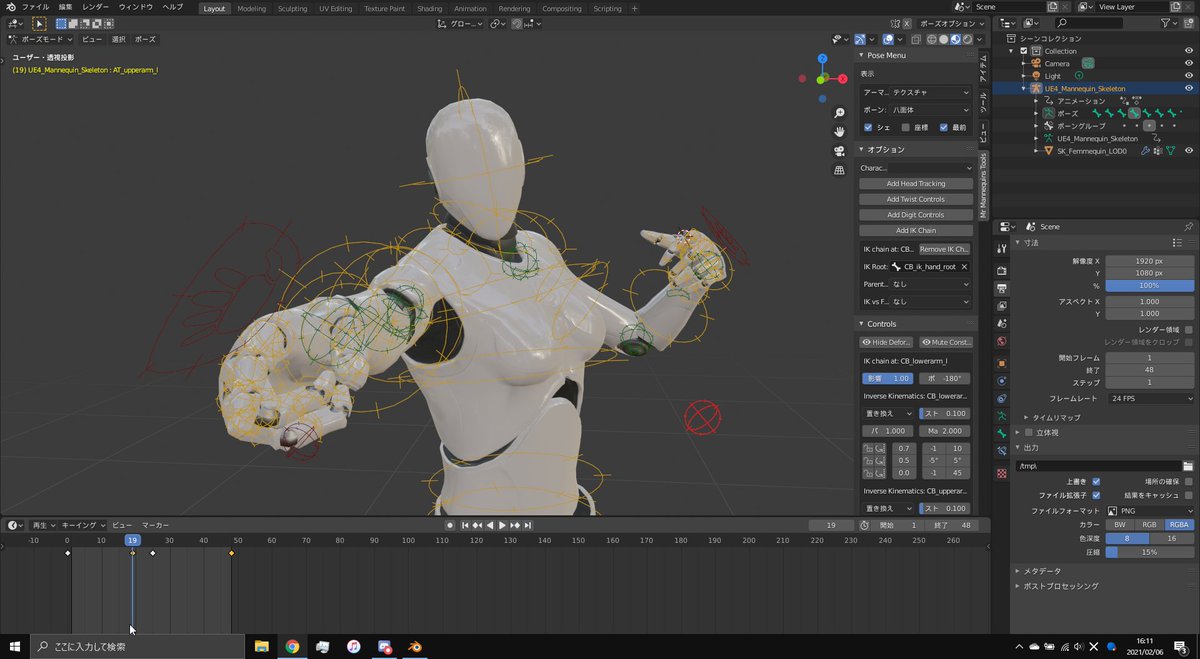Open the Tool properties wrench icon
1200x659 pixels.
pyautogui.click(x=1002, y=246)
